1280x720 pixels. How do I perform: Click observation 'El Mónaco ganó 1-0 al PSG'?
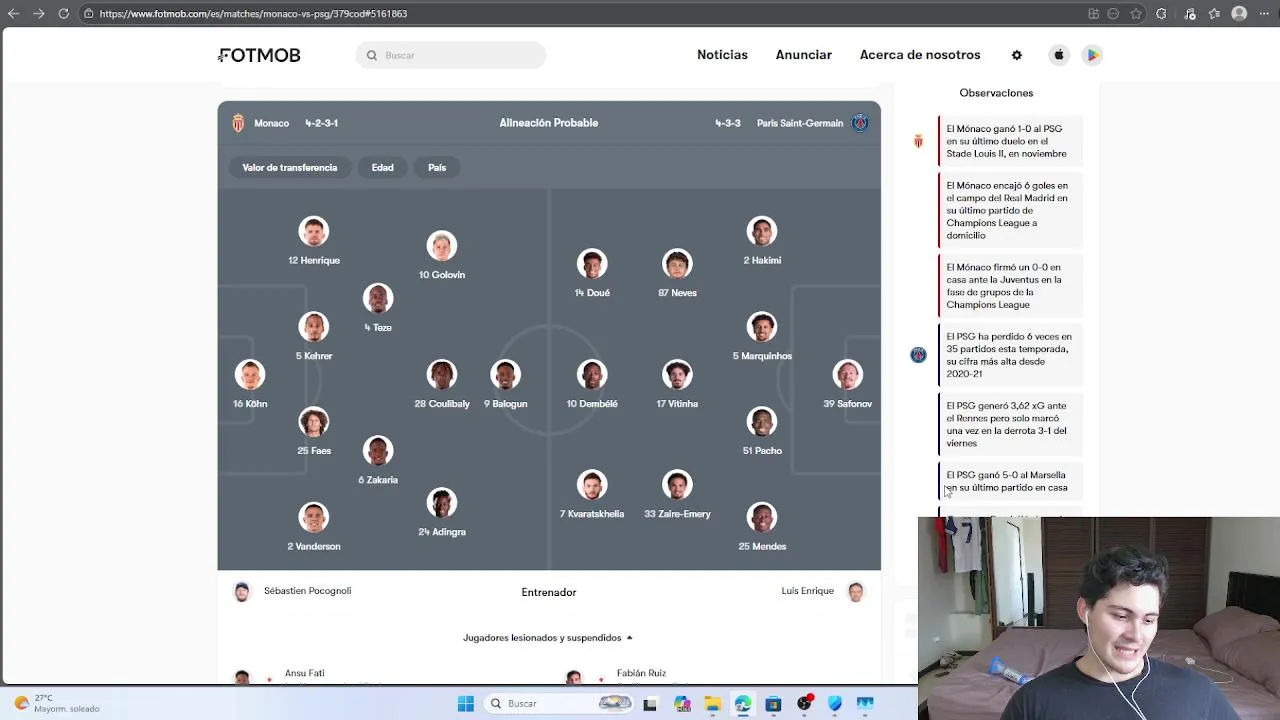tap(1010, 141)
